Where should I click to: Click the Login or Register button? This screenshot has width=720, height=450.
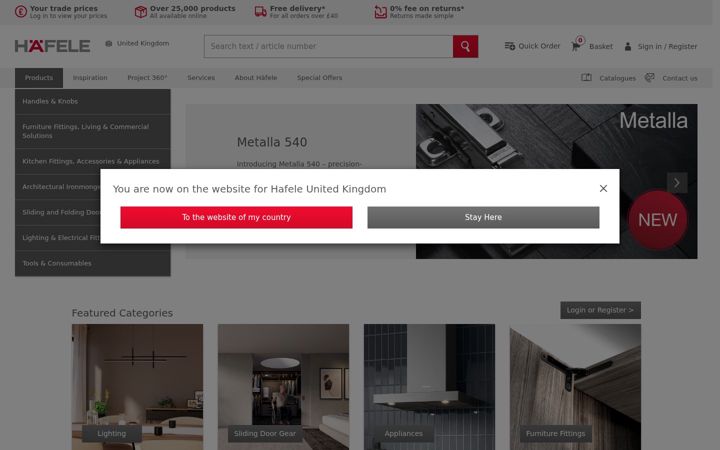(600, 310)
